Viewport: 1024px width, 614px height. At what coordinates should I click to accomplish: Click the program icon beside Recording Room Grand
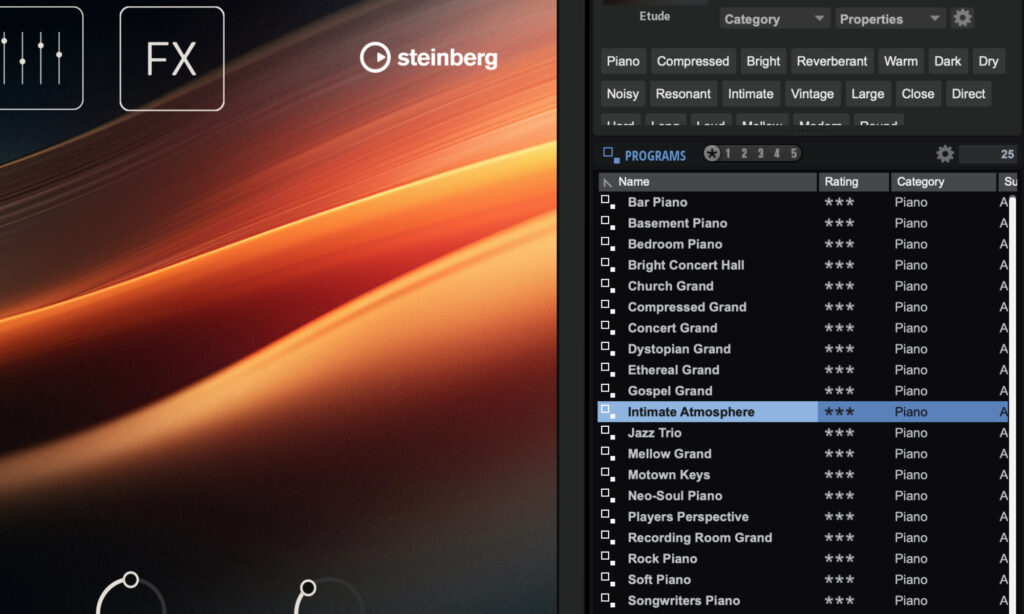[x=608, y=537]
